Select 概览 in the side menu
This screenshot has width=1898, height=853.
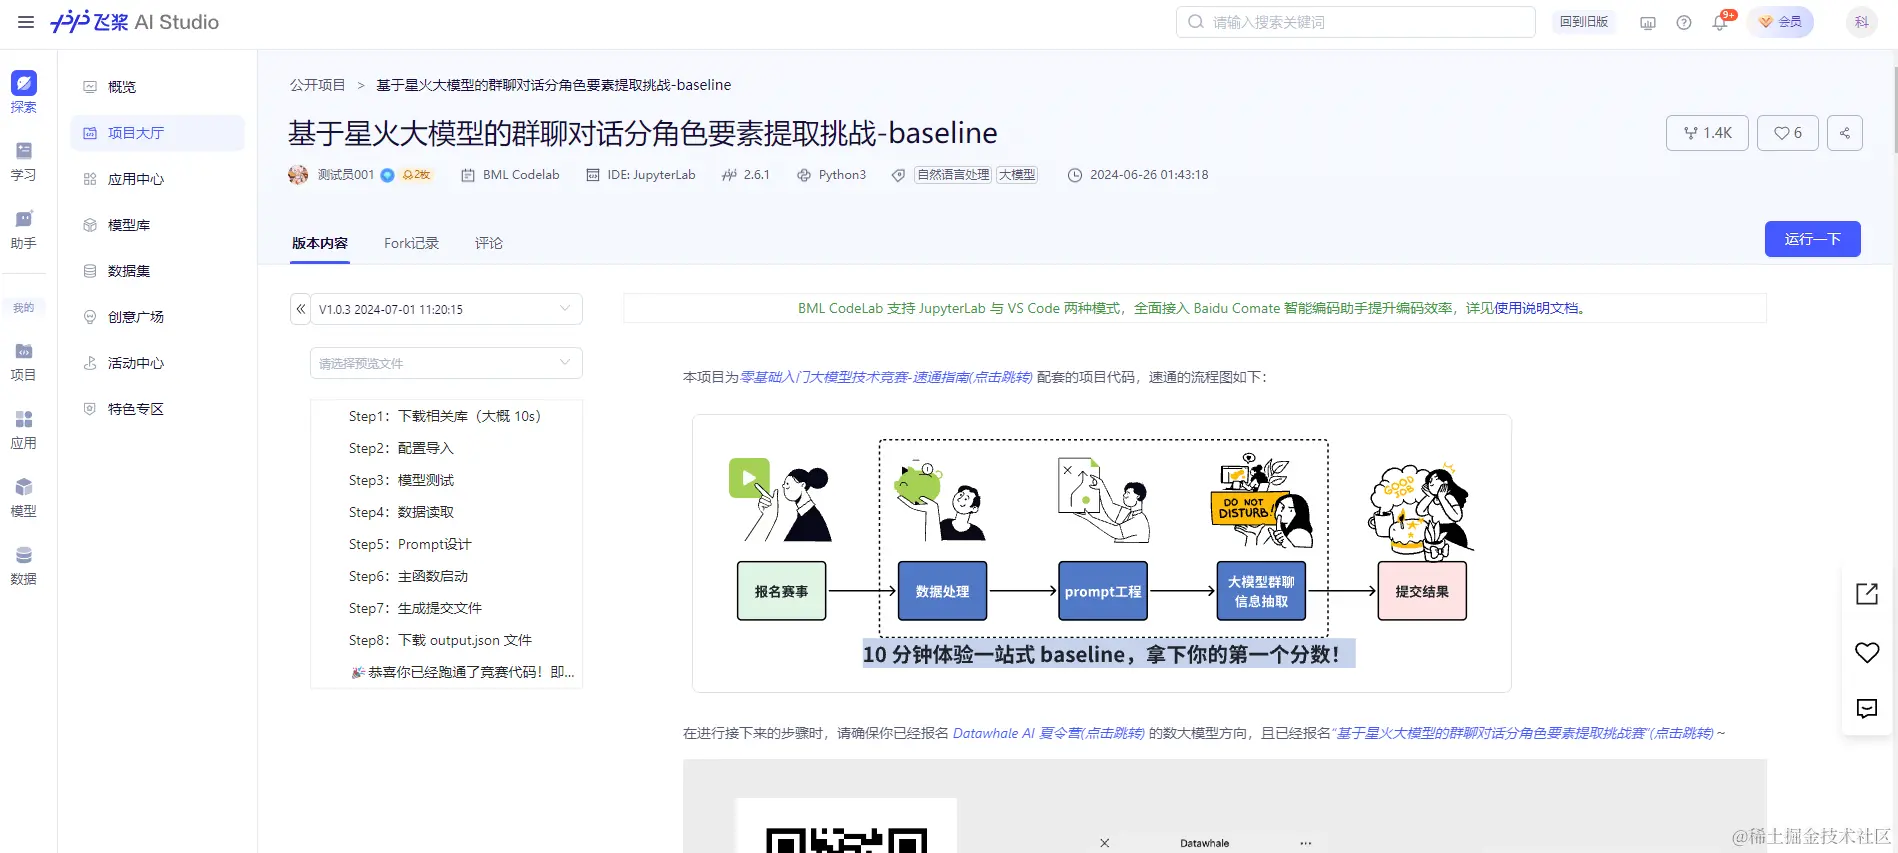157,87
